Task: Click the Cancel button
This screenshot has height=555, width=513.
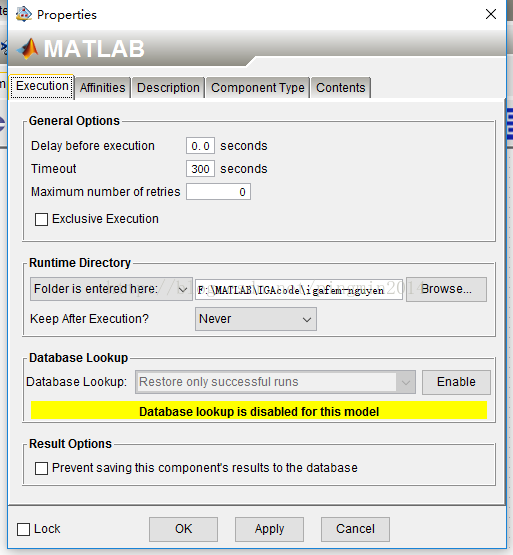Action: 355,529
